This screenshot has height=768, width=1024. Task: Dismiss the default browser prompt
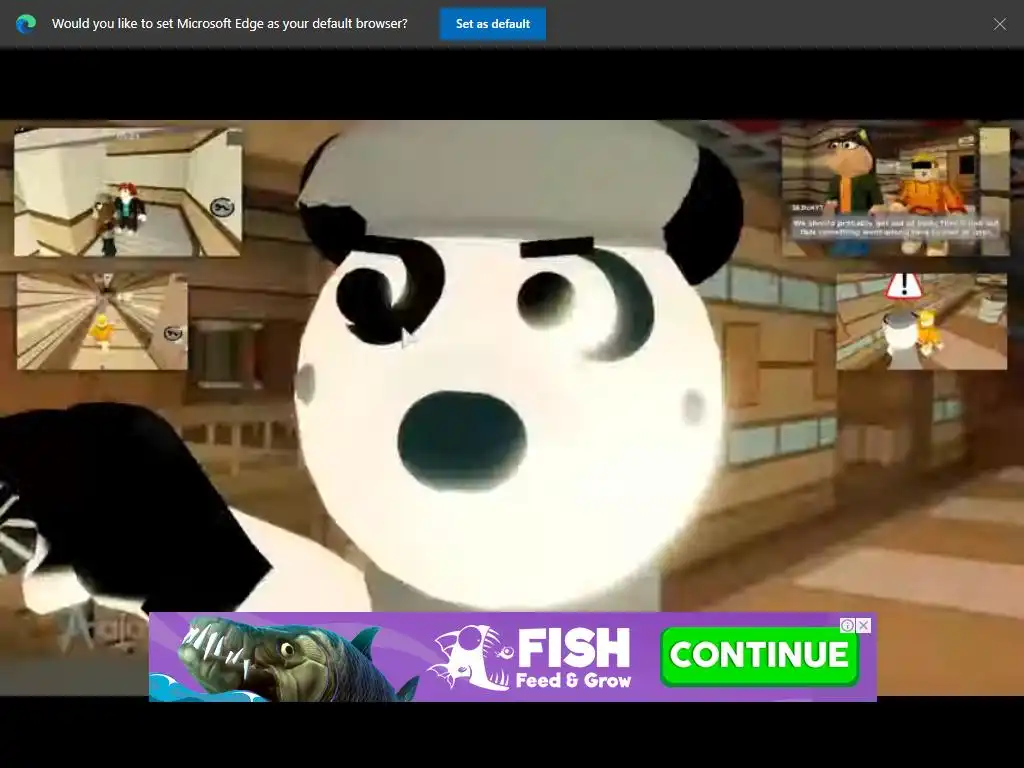[999, 24]
